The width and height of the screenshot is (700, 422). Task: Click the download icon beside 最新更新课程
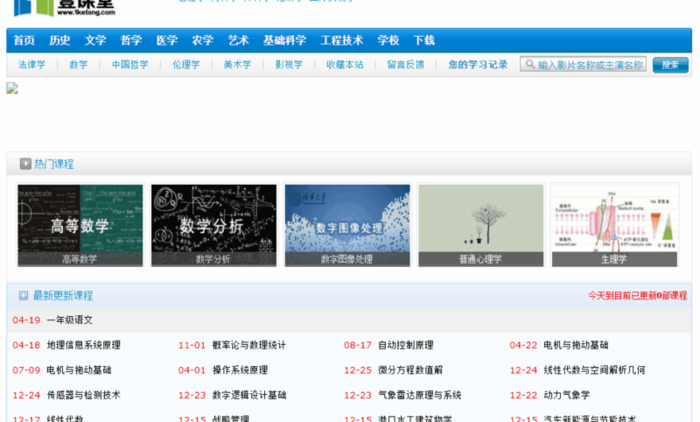point(23,296)
